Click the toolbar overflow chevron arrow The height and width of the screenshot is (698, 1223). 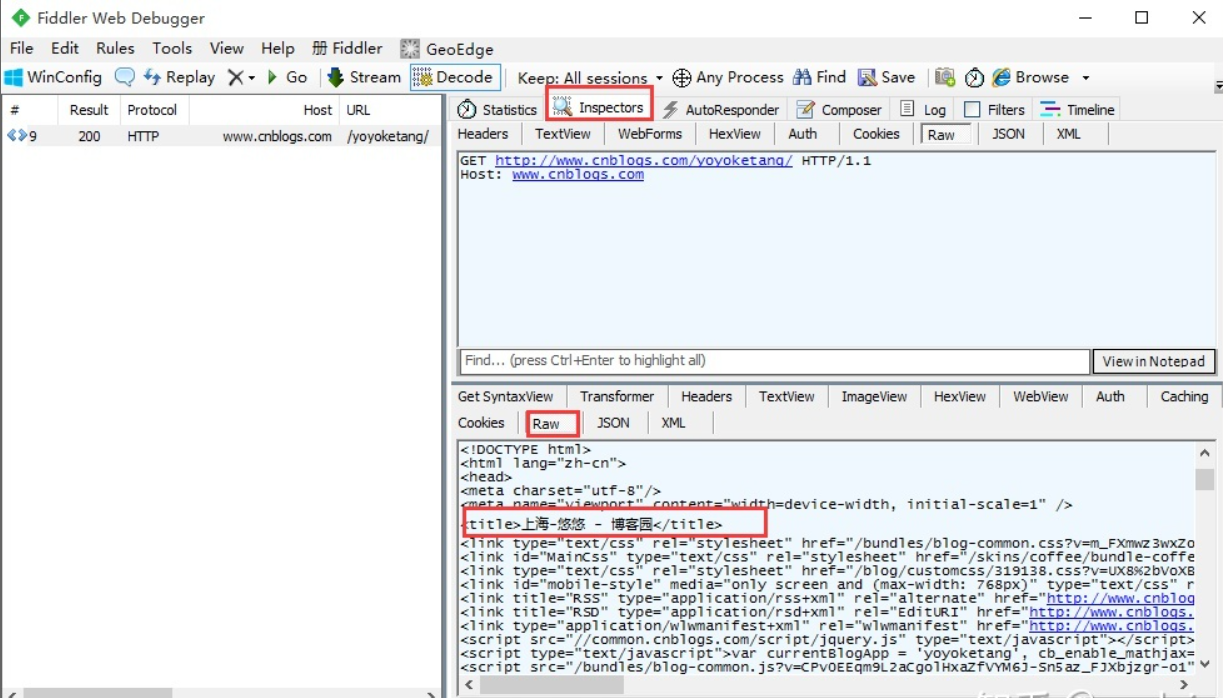coord(1217,86)
